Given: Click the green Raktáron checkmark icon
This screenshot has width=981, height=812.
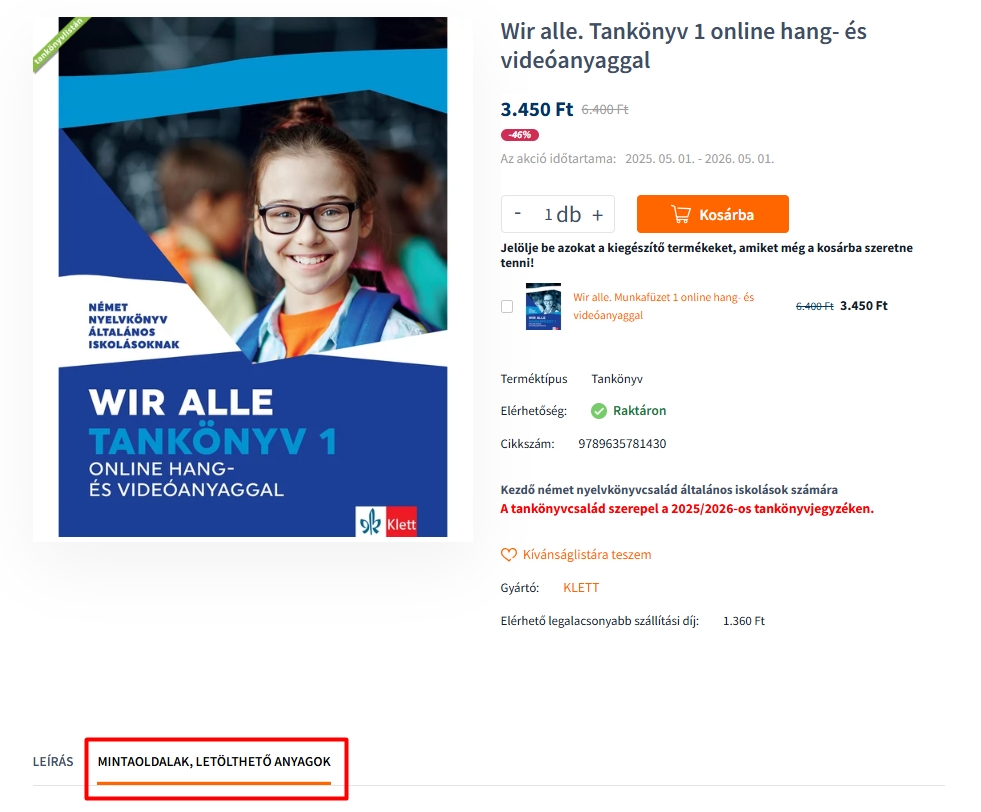Looking at the screenshot, I should pos(599,411).
